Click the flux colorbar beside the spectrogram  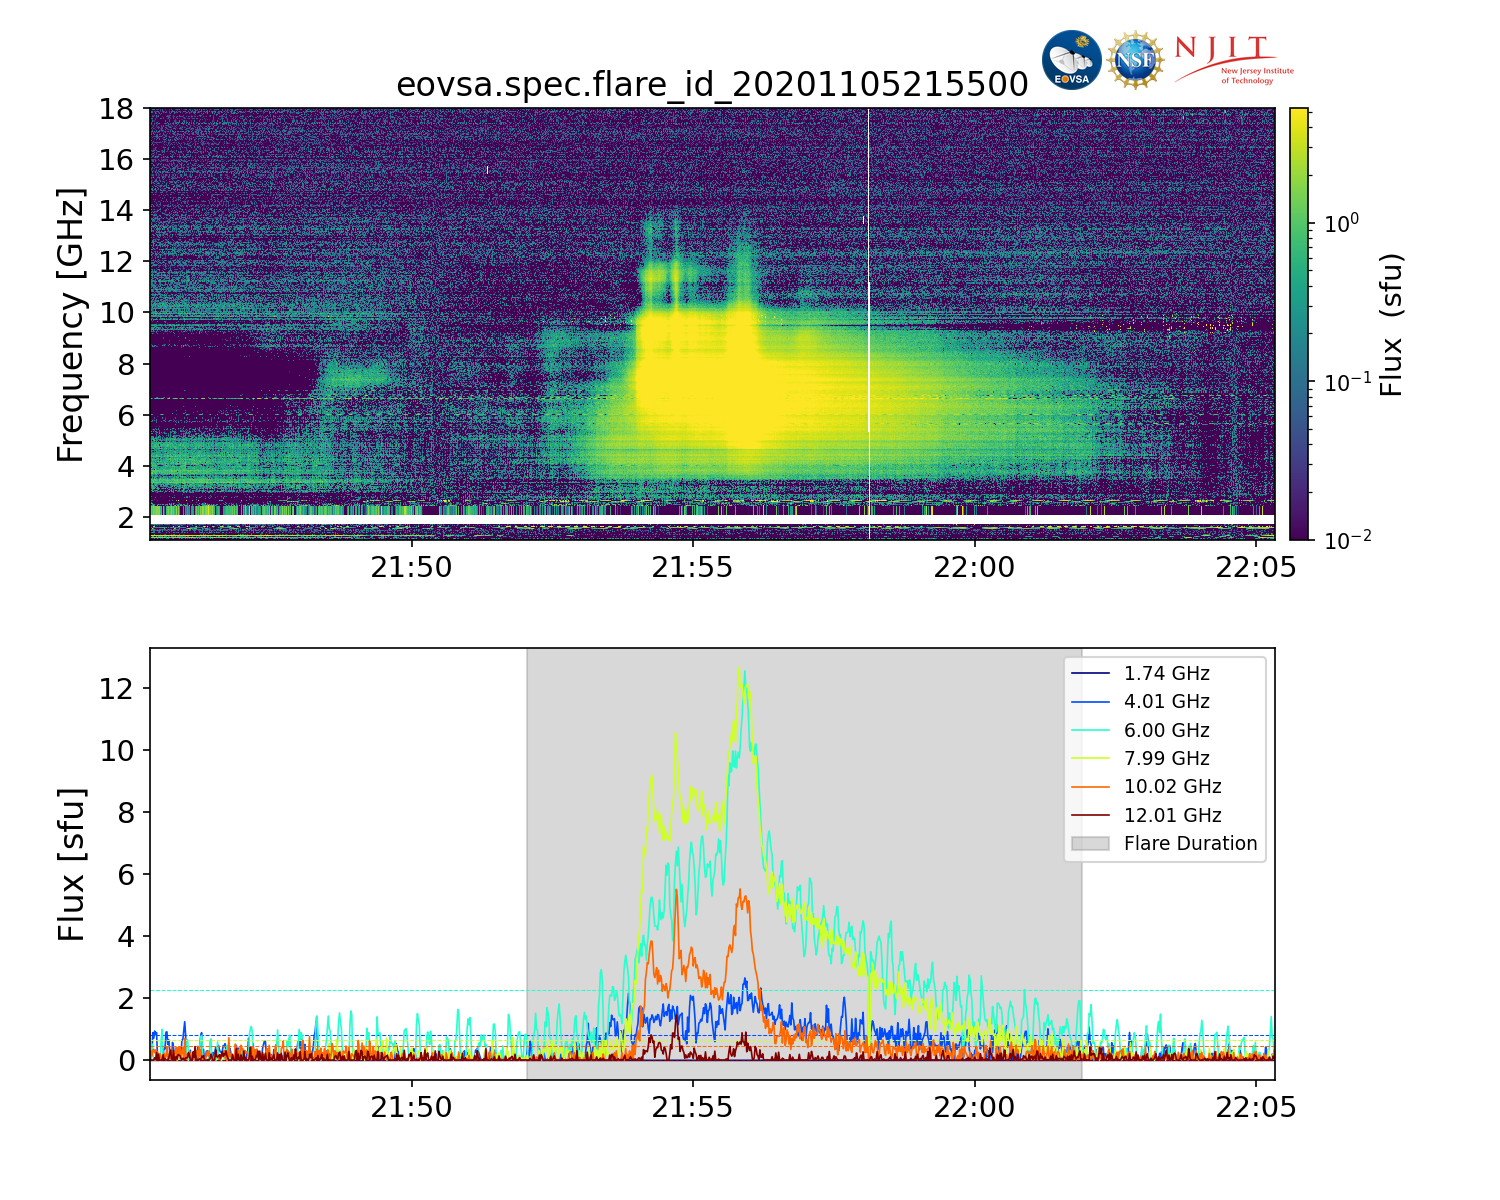pyautogui.click(x=1299, y=324)
